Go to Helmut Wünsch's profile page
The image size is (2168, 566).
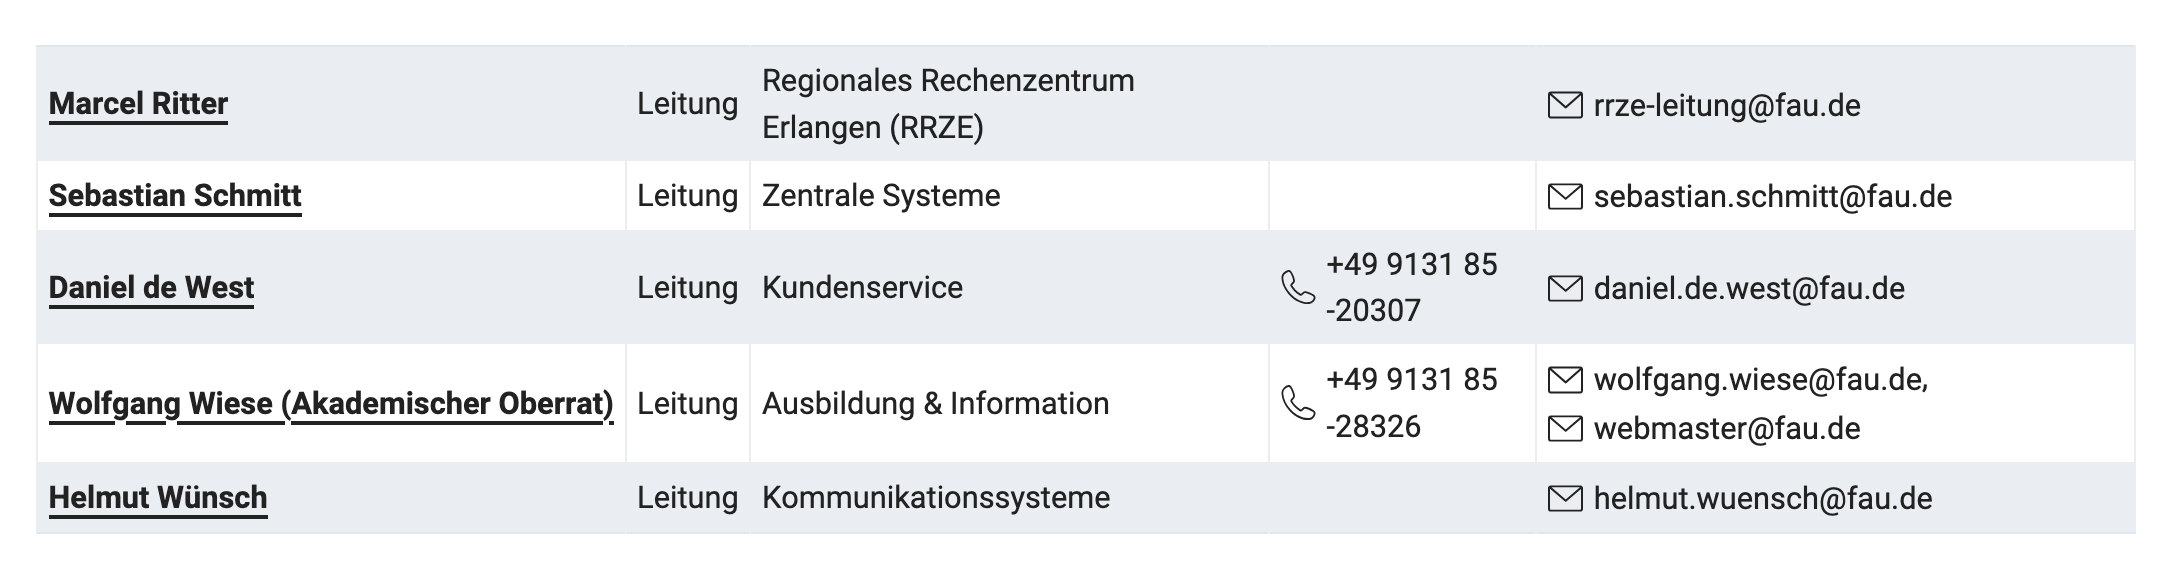tap(158, 498)
